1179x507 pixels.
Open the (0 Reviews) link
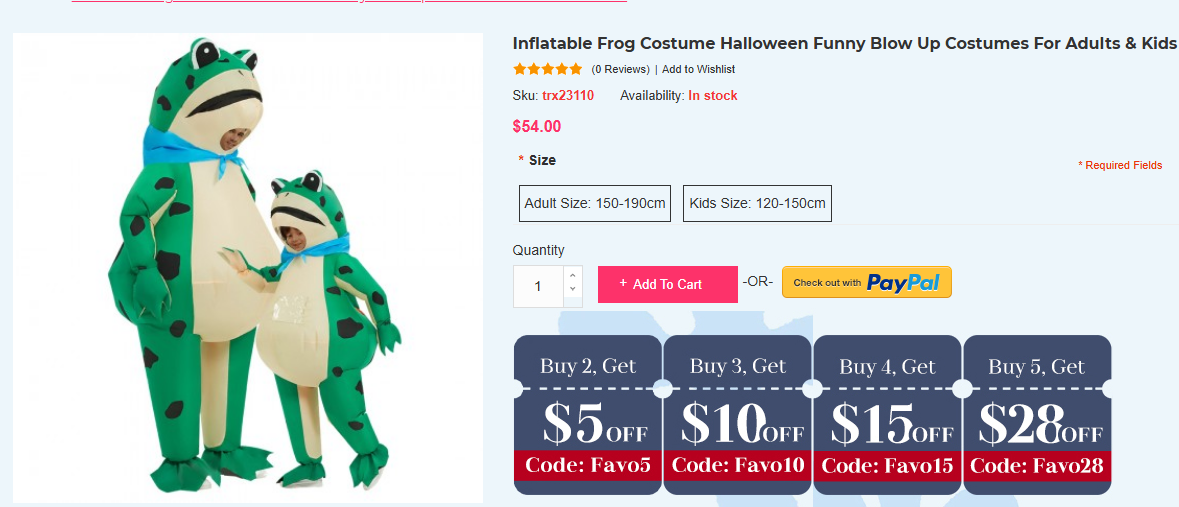(620, 69)
